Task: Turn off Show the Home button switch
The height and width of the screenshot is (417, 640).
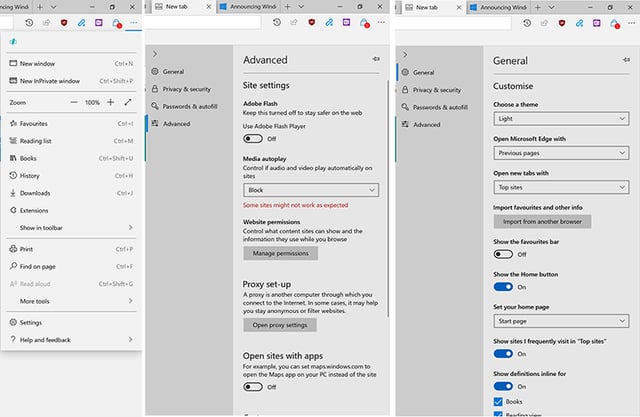Action: pos(503,287)
